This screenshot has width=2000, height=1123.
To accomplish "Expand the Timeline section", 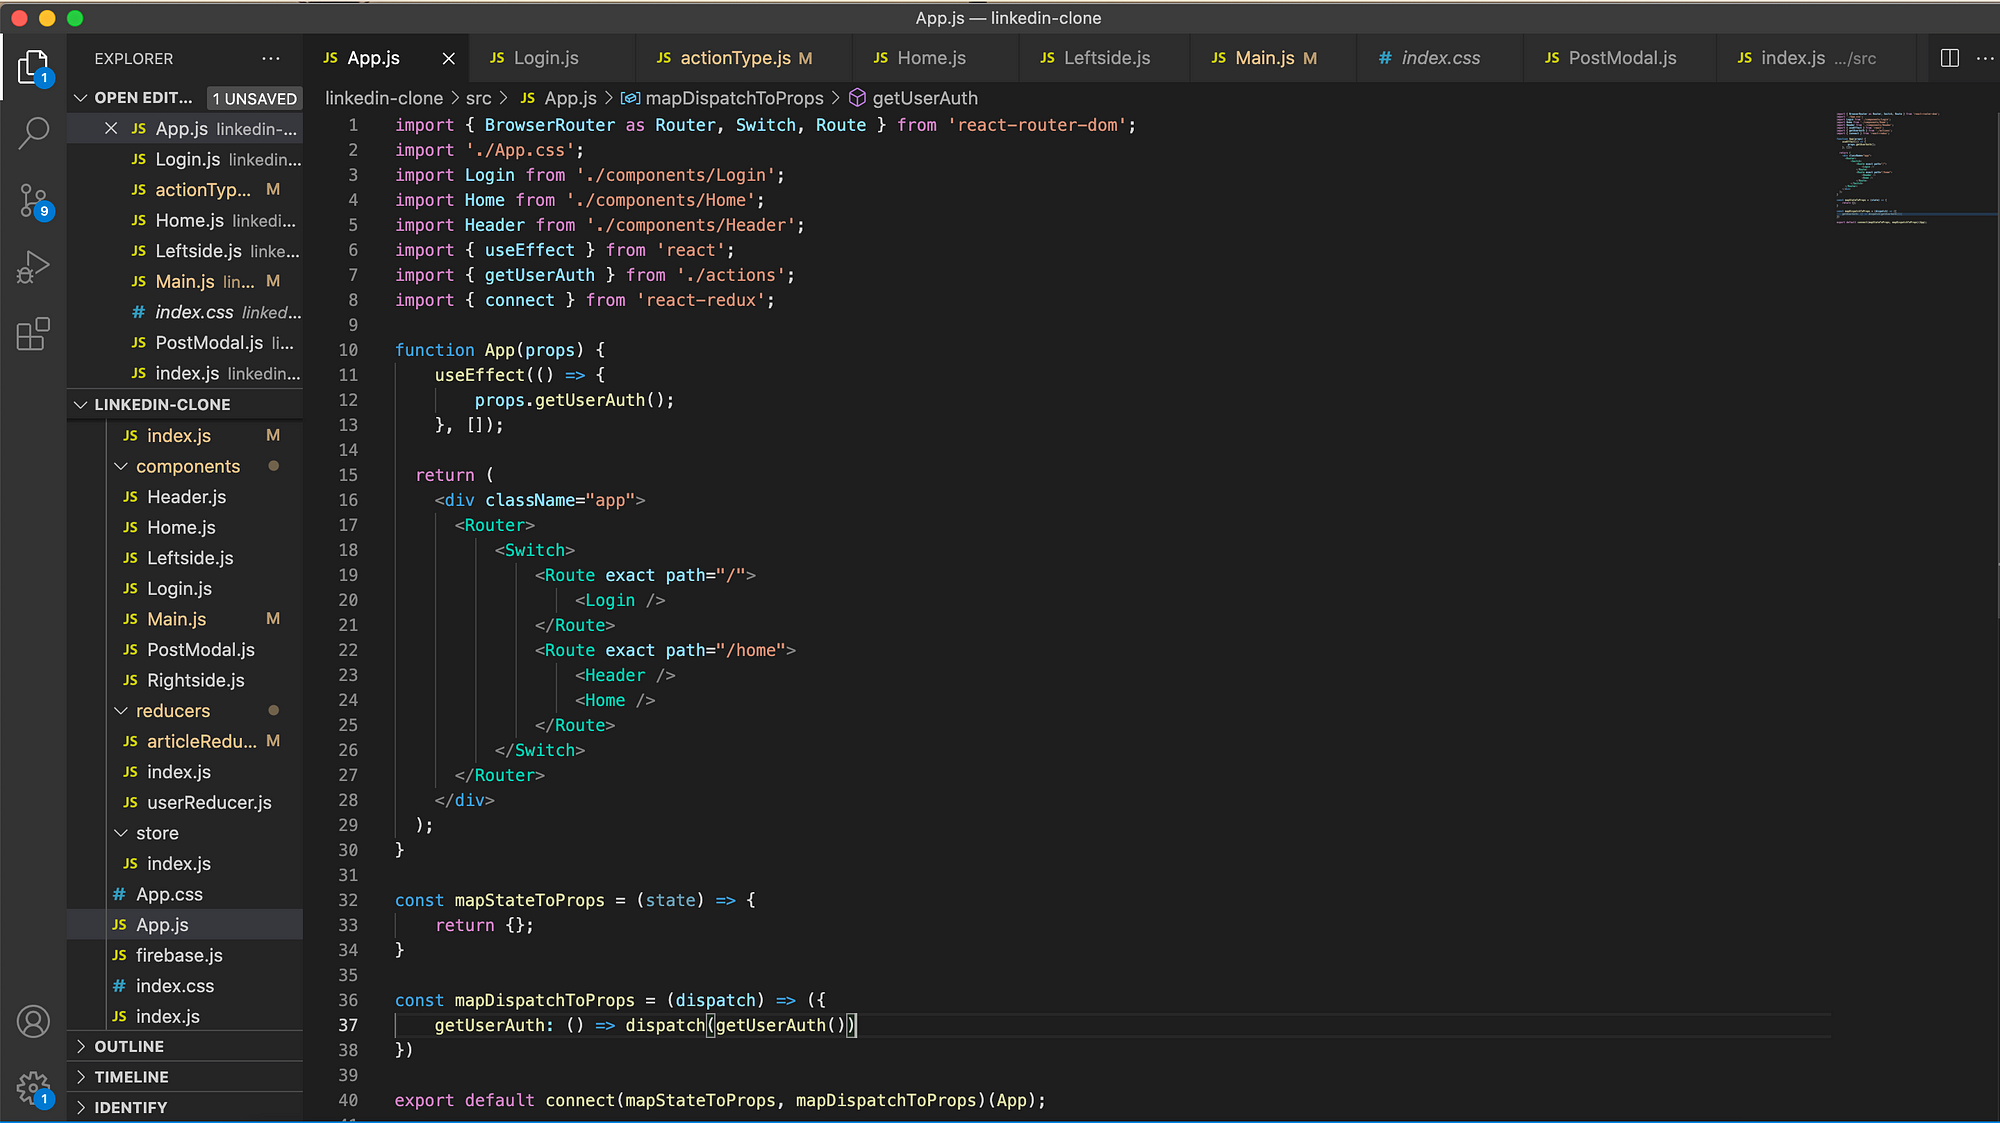I will tap(185, 1077).
